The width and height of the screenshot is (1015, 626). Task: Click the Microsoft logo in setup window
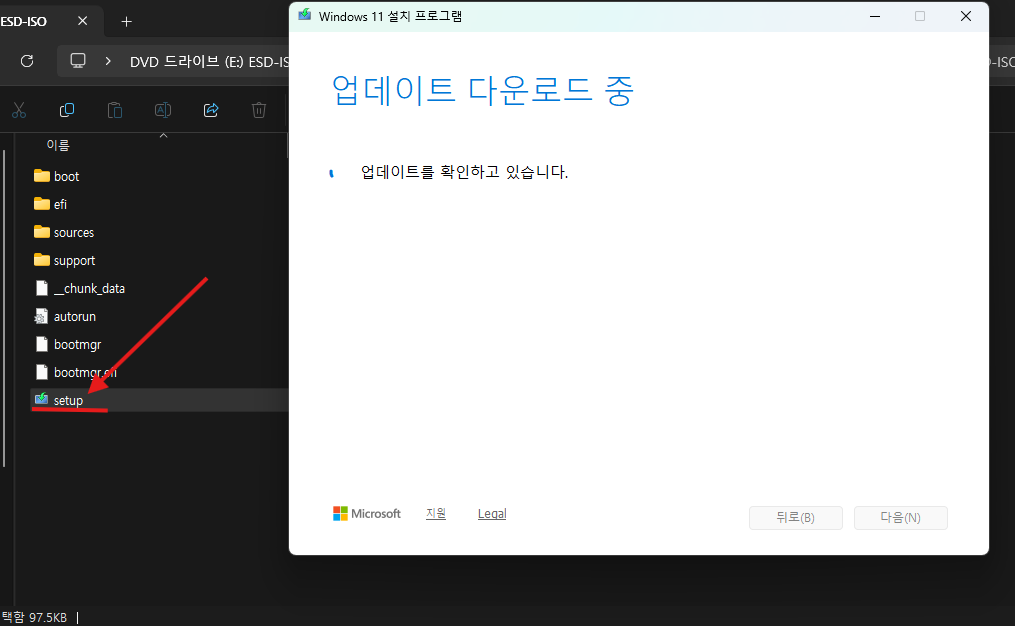tap(366, 513)
